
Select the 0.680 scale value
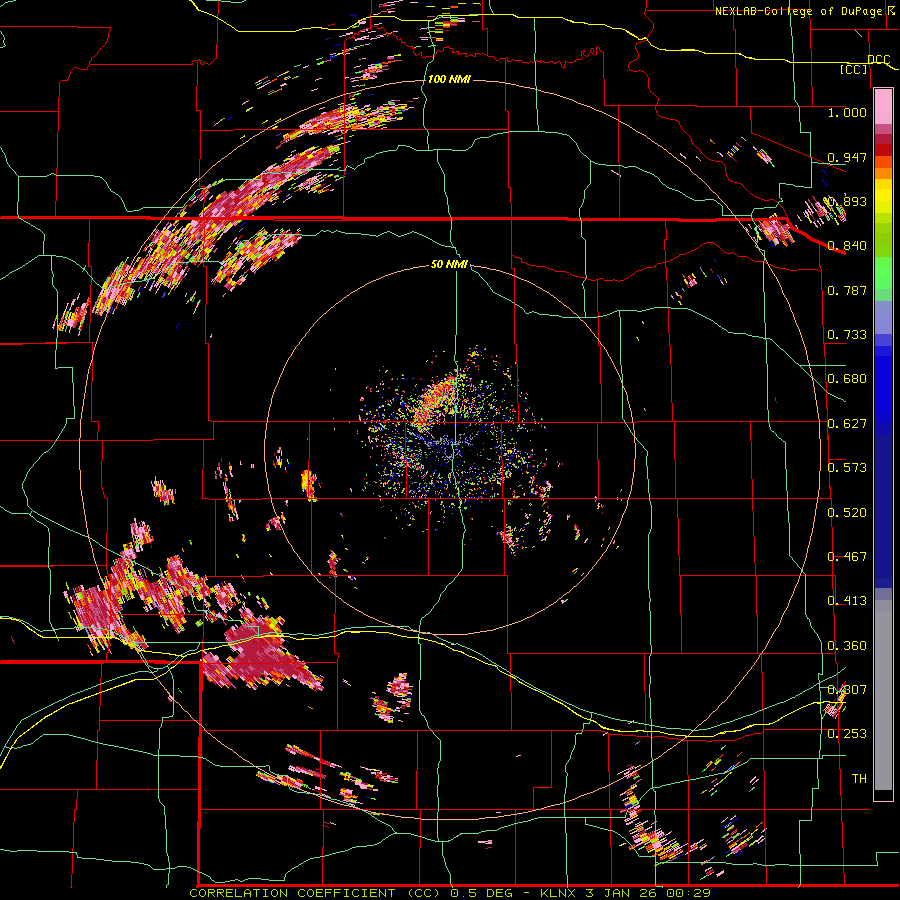(x=847, y=378)
